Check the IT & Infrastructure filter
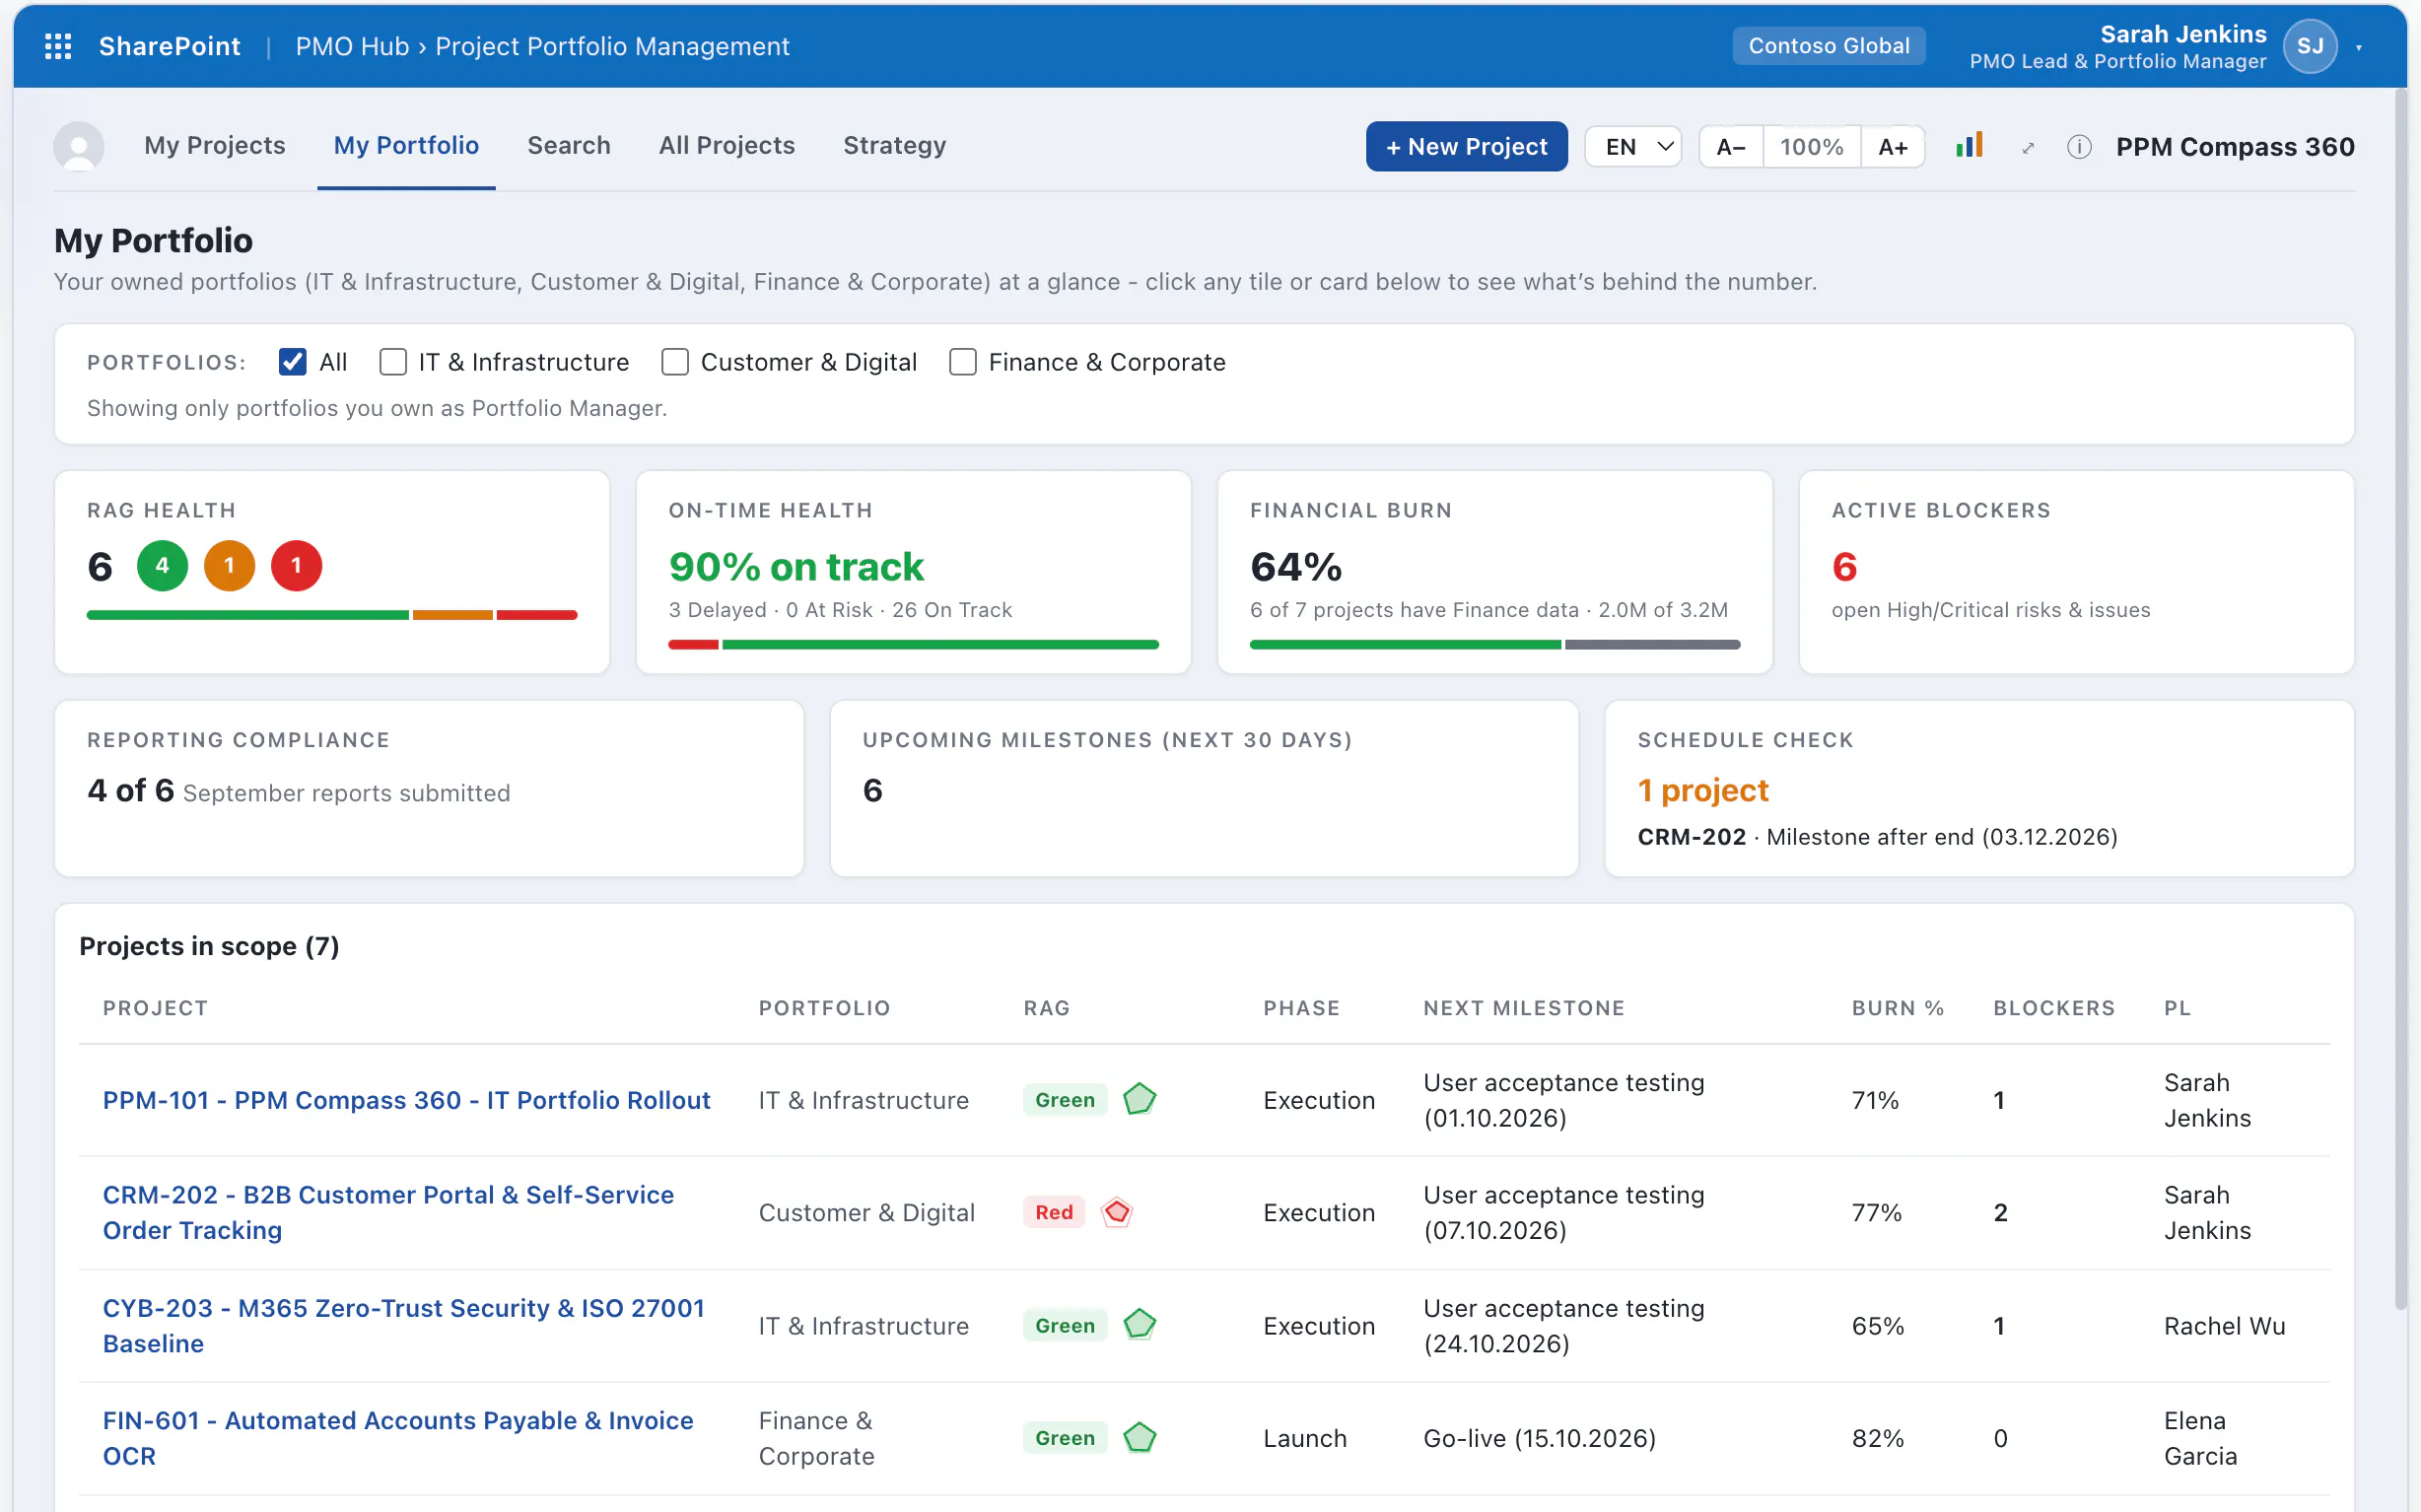 [393, 362]
